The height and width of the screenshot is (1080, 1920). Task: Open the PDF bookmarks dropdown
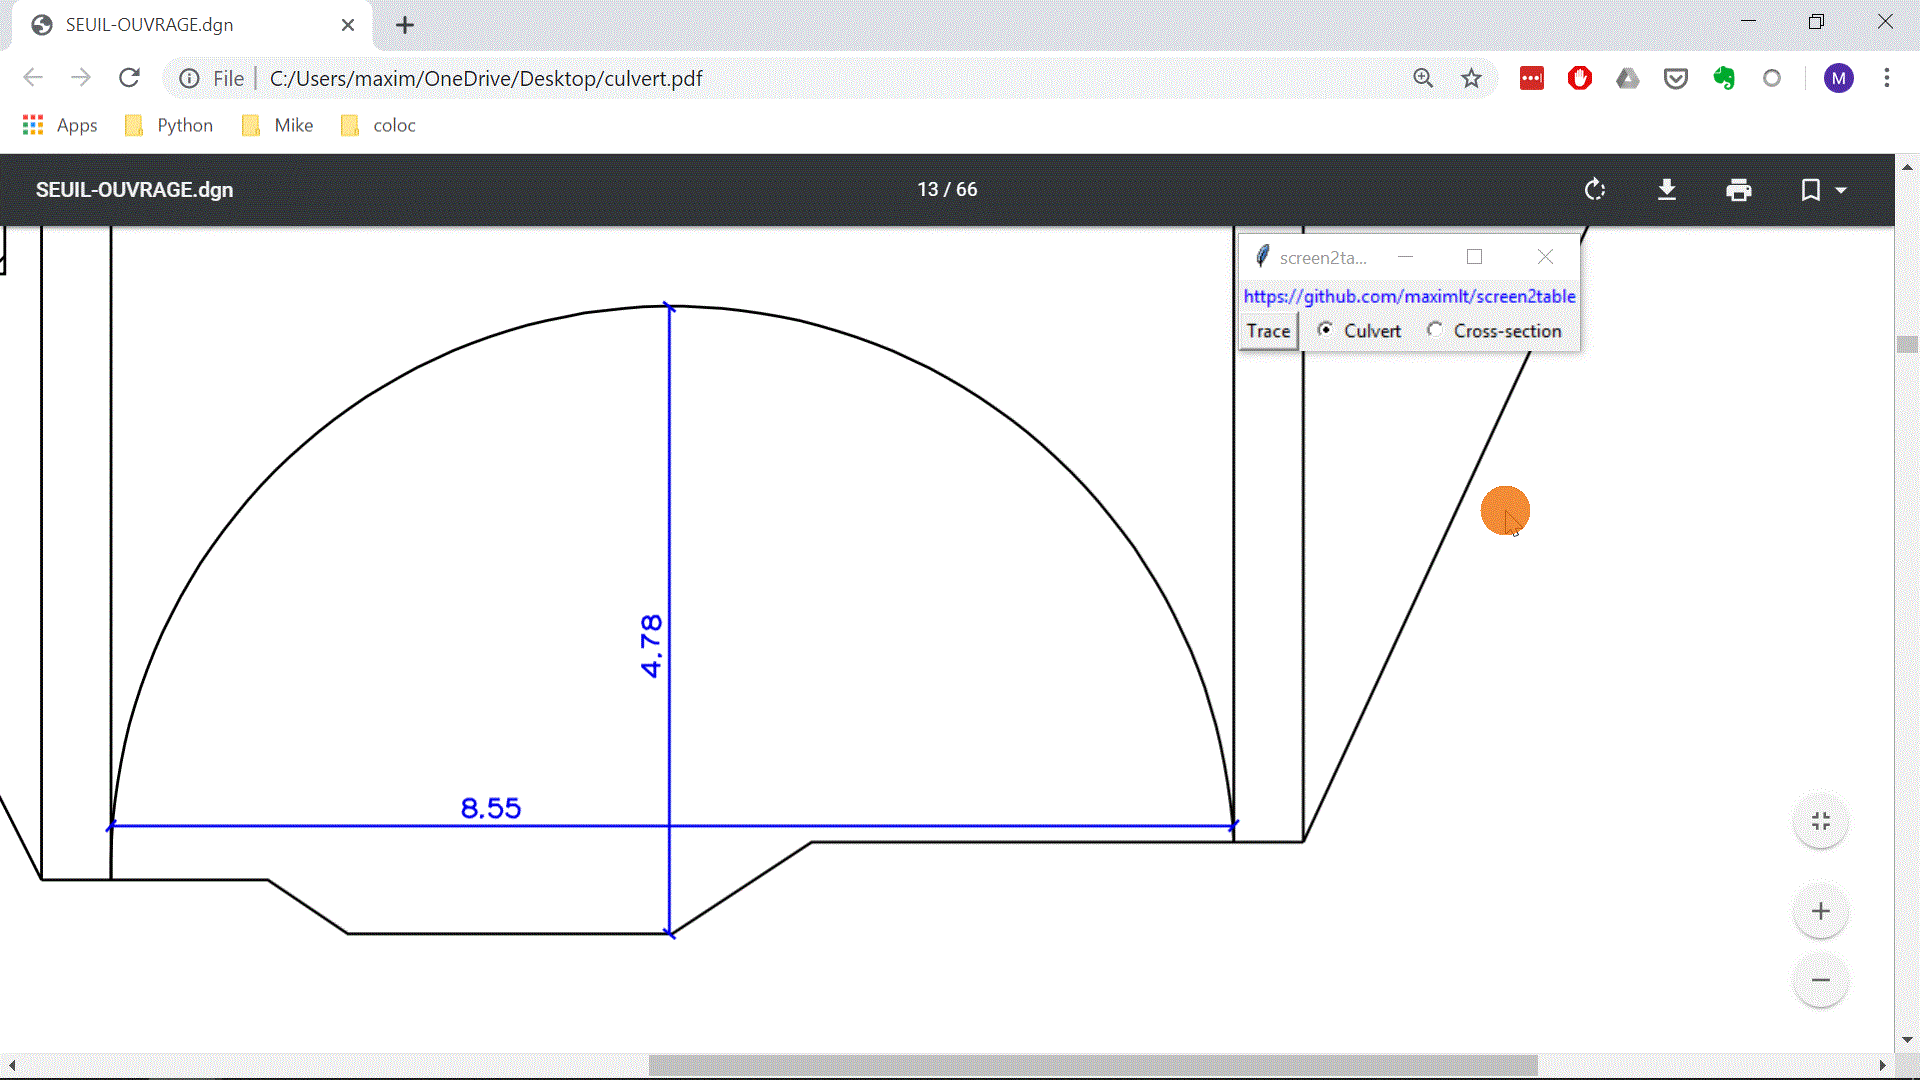coord(1823,190)
